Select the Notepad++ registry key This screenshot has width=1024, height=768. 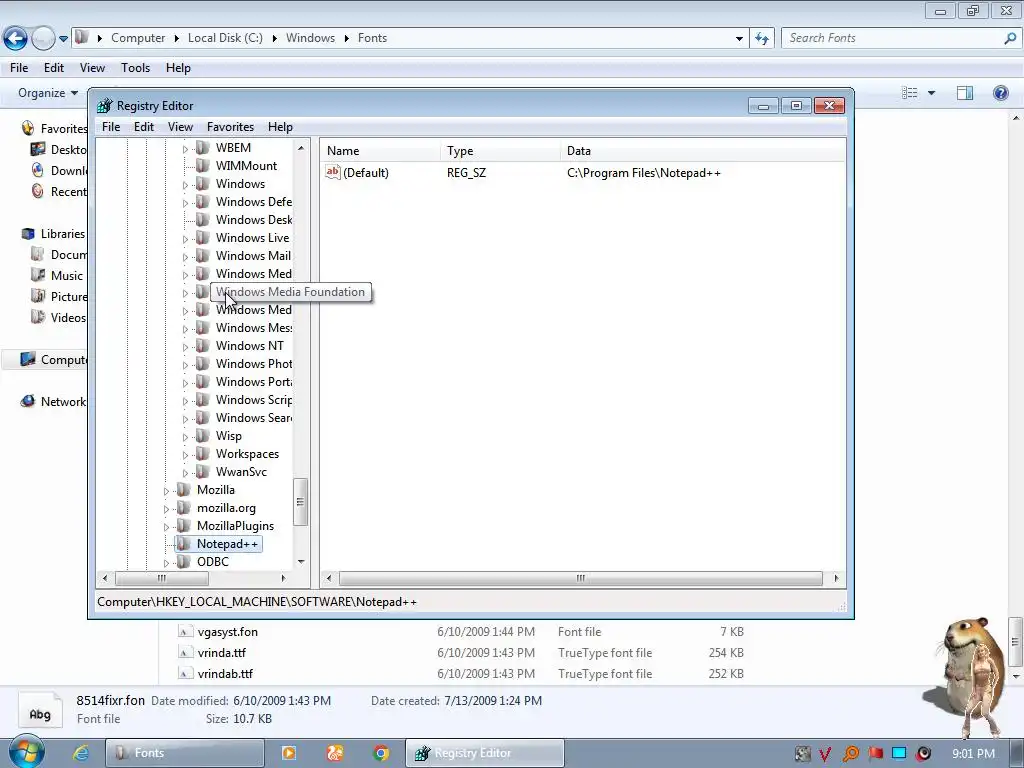pyautogui.click(x=227, y=544)
